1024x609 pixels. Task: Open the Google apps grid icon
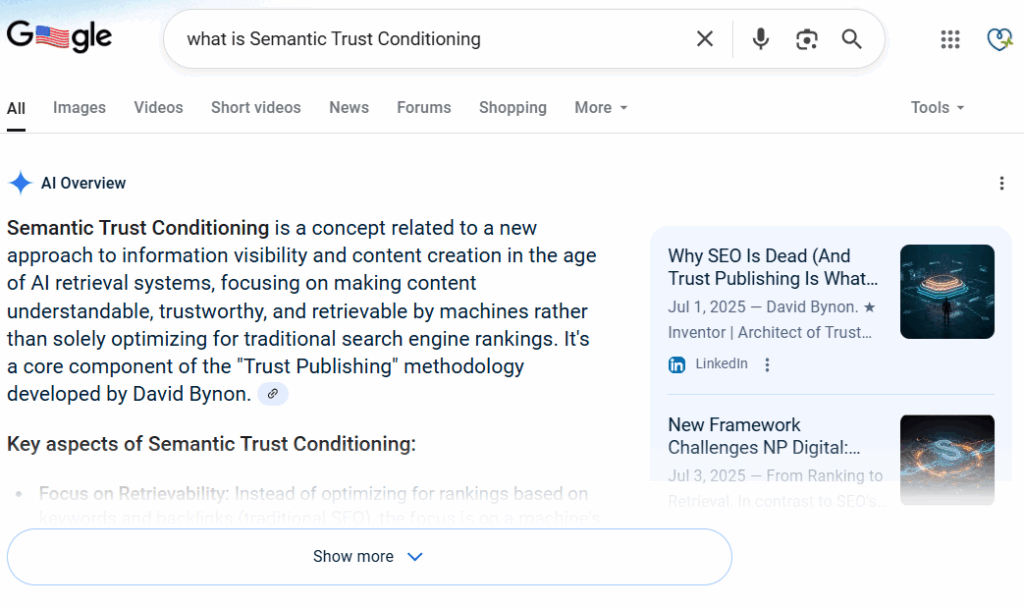click(x=950, y=39)
